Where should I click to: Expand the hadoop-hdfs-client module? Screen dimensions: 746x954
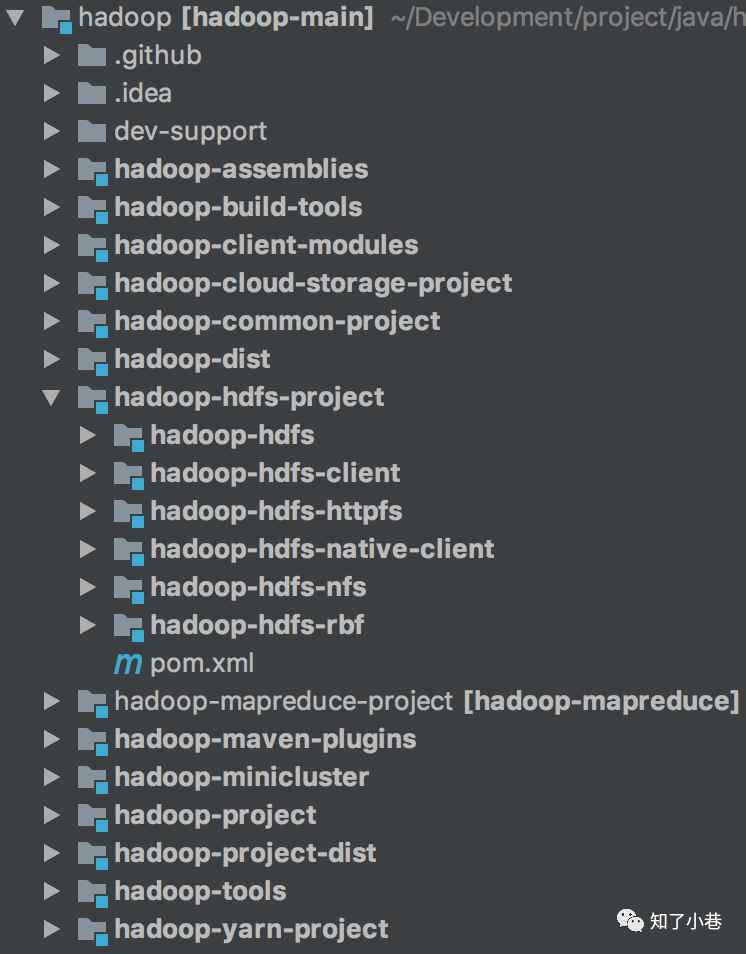coord(88,474)
